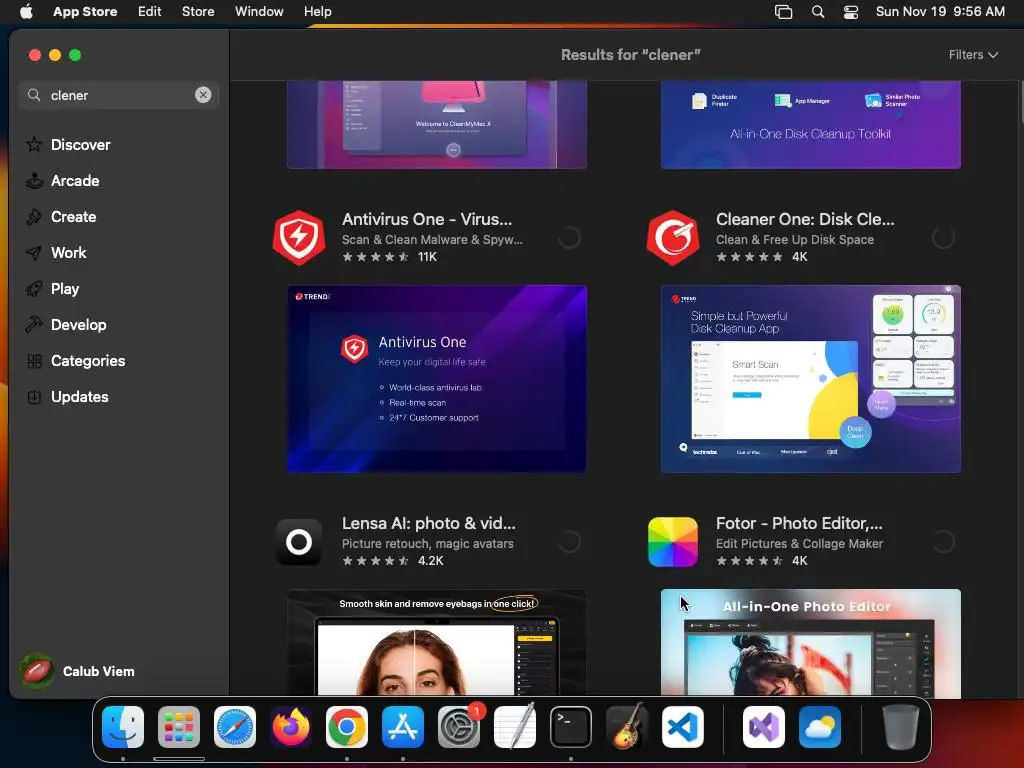Click the results vertical scrollbar
The image size is (1024, 768).
(x=1020, y=102)
